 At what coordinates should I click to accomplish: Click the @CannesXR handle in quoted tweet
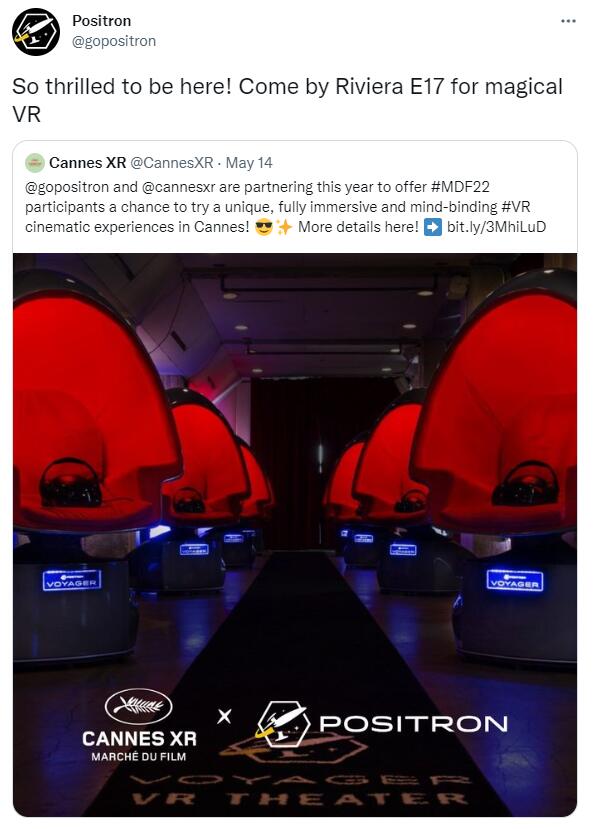[x=171, y=163]
